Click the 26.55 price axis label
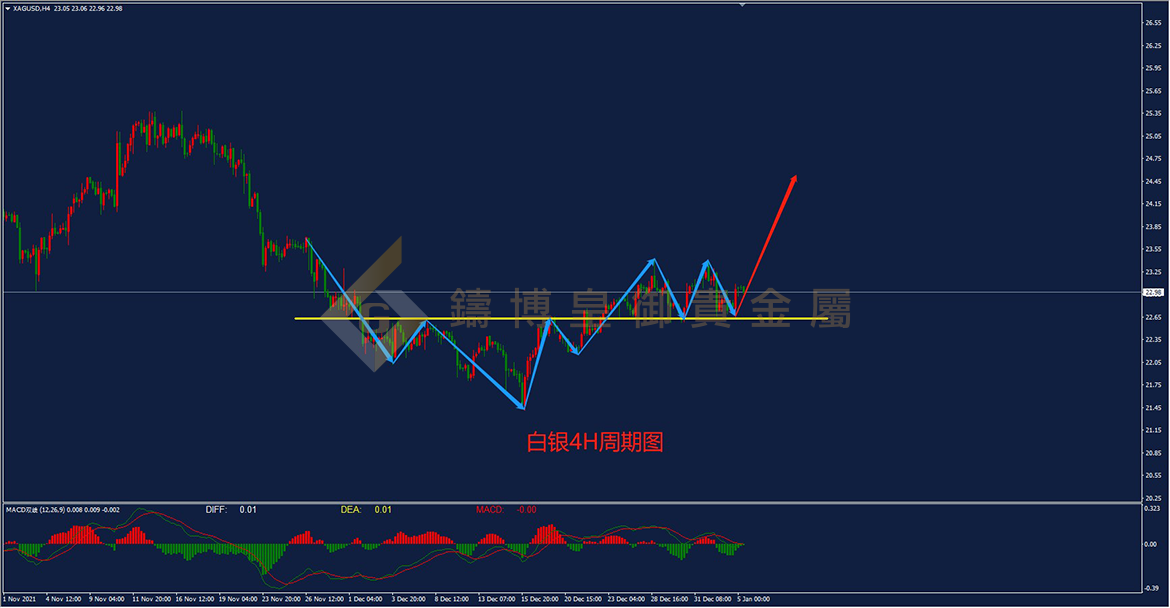The height and width of the screenshot is (608, 1170). 1154,23
